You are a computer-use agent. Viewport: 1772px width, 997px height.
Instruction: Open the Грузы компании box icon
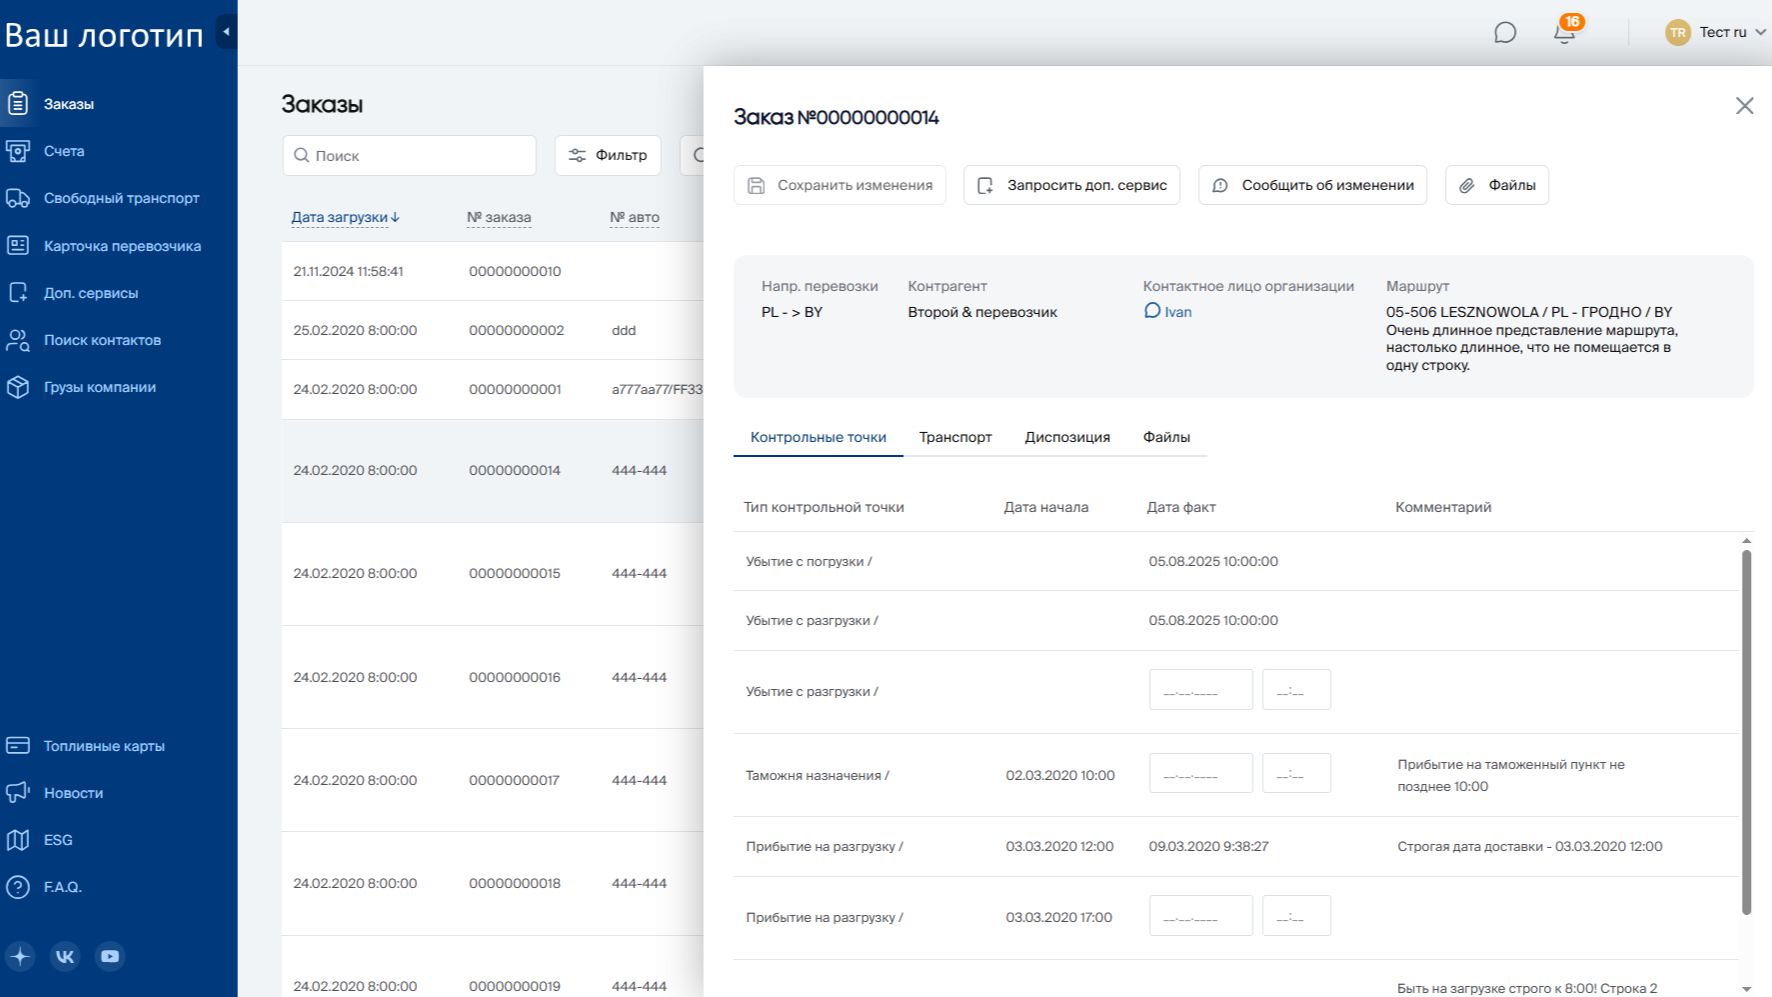point(18,387)
